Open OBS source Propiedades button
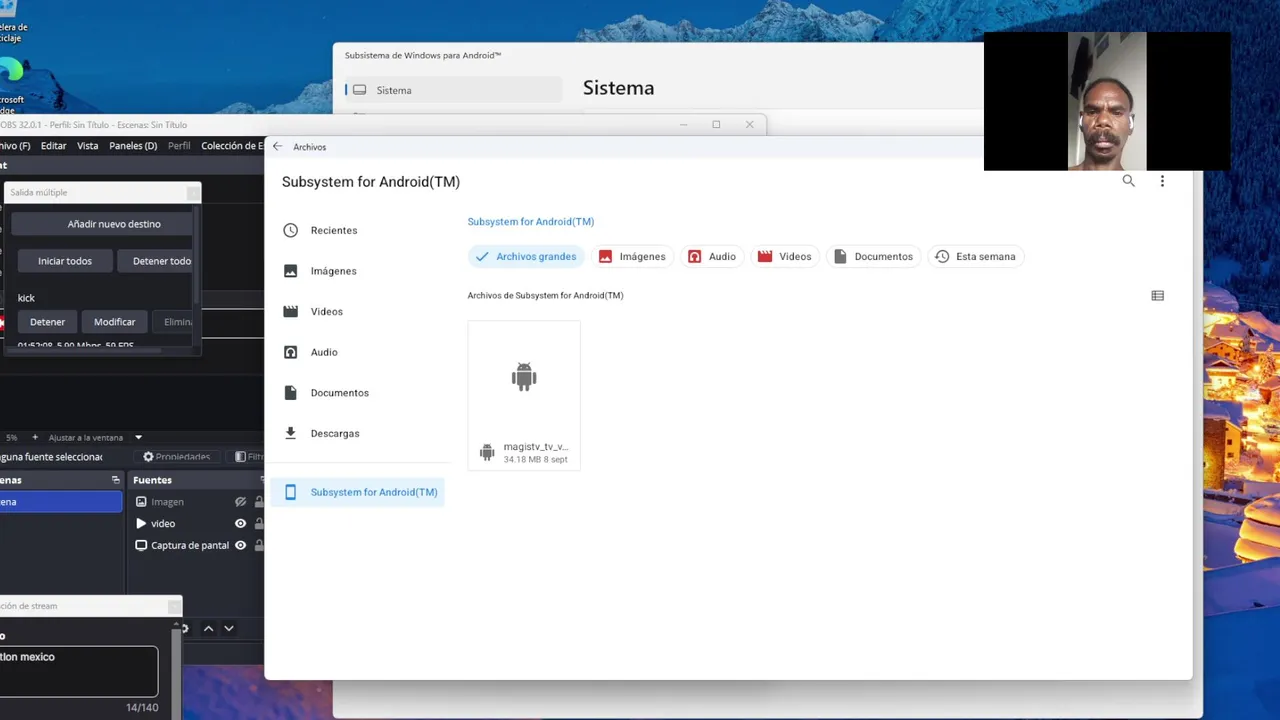Viewport: 1280px width, 720px height. pyautogui.click(x=177, y=457)
